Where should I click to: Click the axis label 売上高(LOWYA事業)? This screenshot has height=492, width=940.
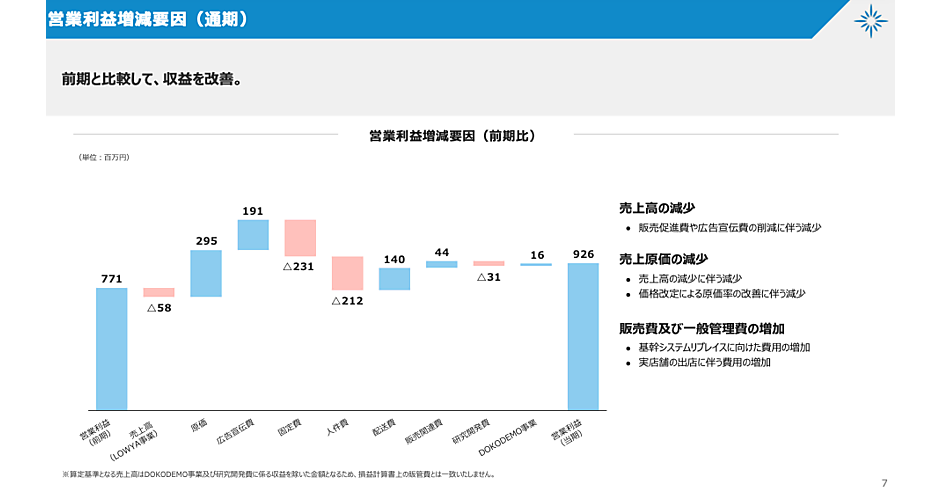point(135,442)
